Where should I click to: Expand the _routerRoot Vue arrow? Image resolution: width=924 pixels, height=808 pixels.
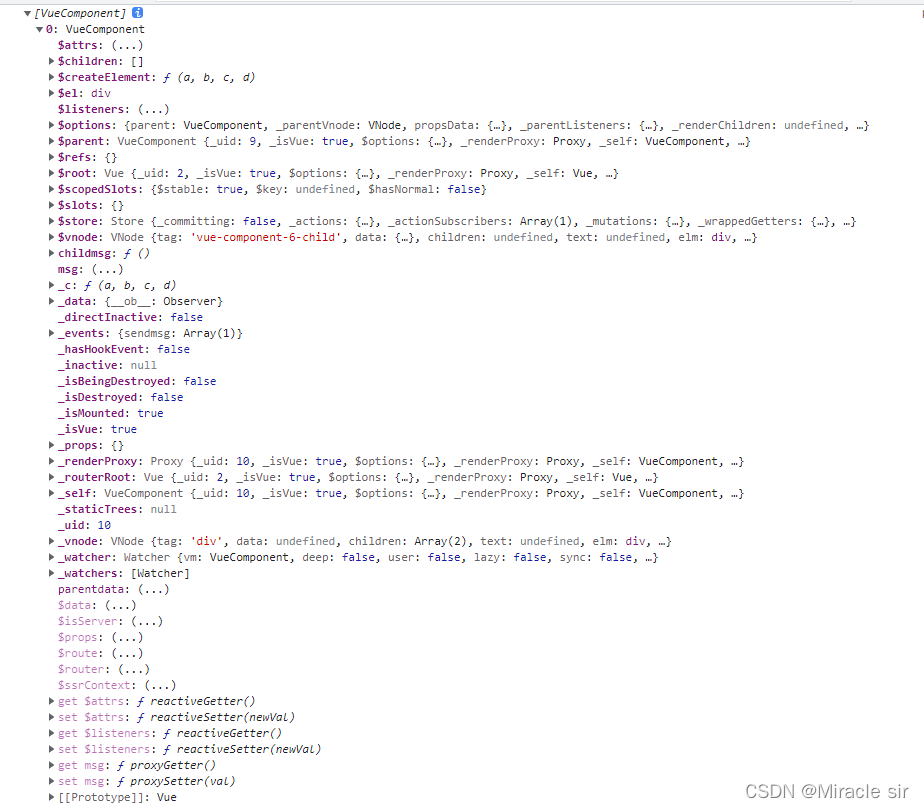point(51,477)
